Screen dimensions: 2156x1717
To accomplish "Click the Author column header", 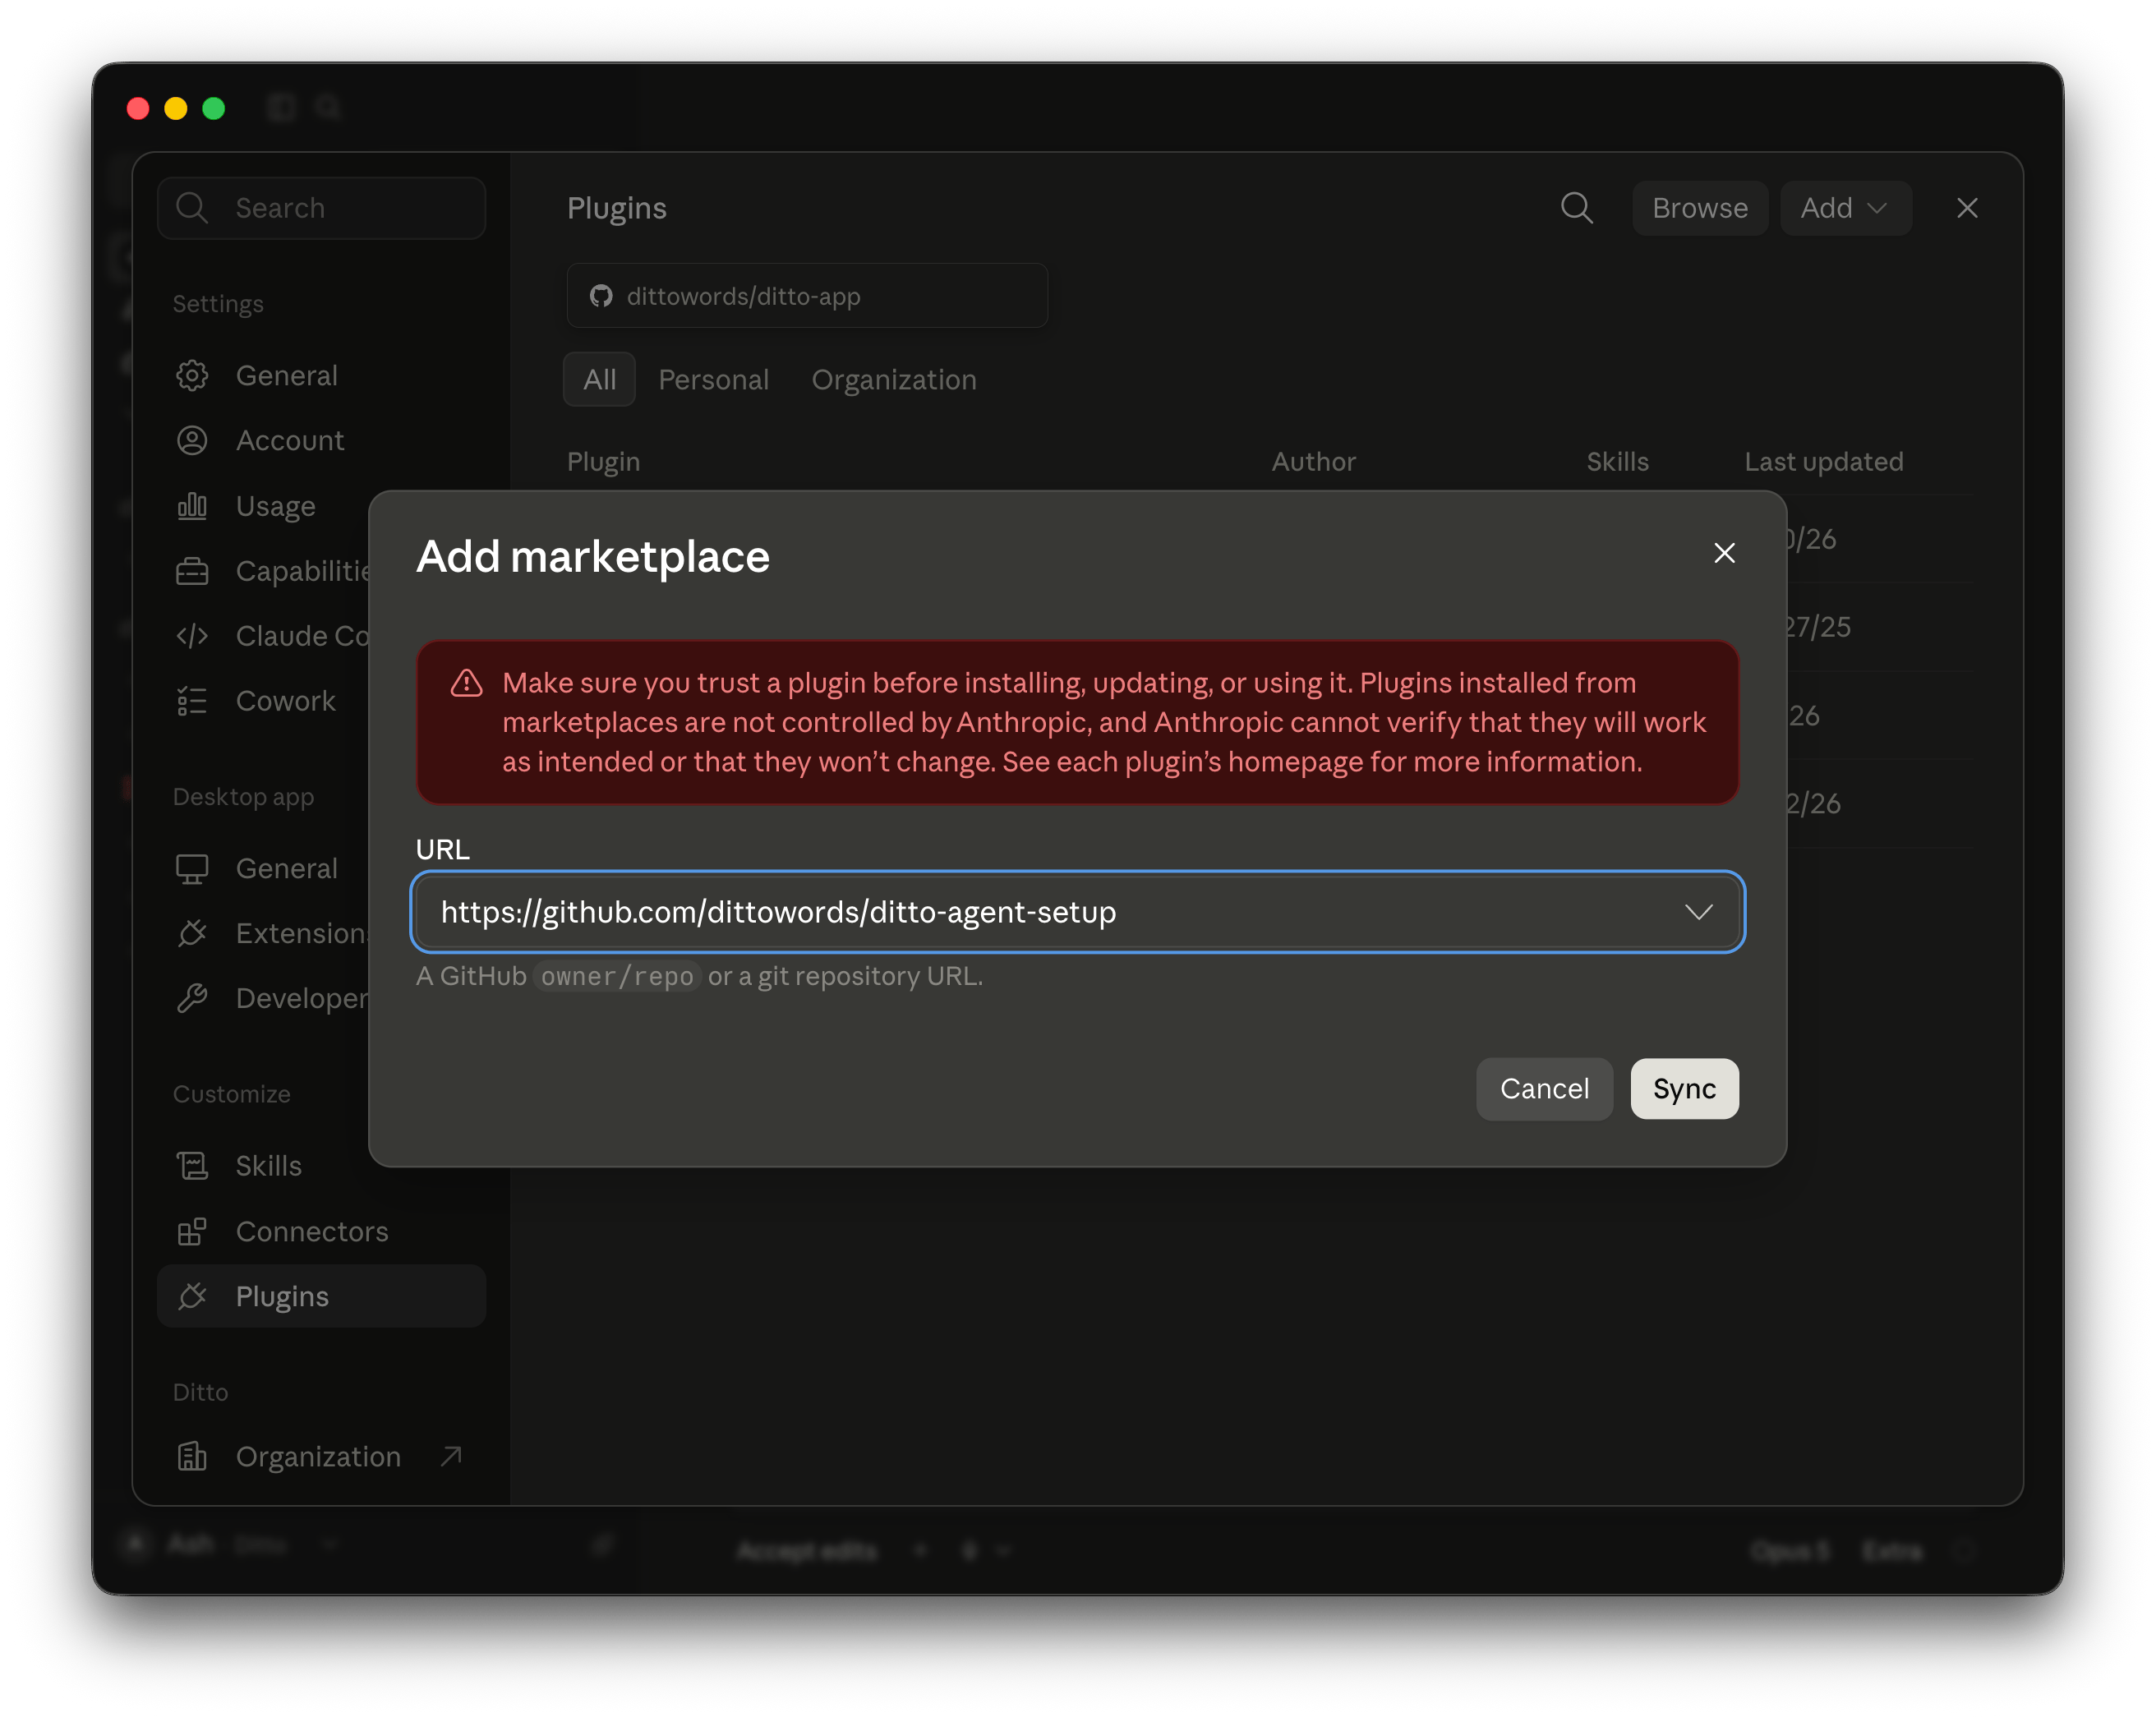I will (1313, 461).
